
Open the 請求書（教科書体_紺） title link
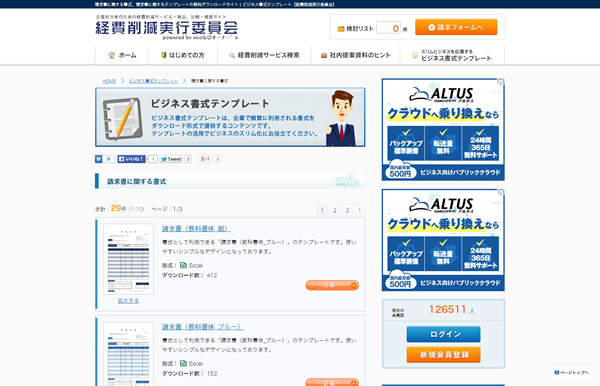pyautogui.click(x=196, y=229)
